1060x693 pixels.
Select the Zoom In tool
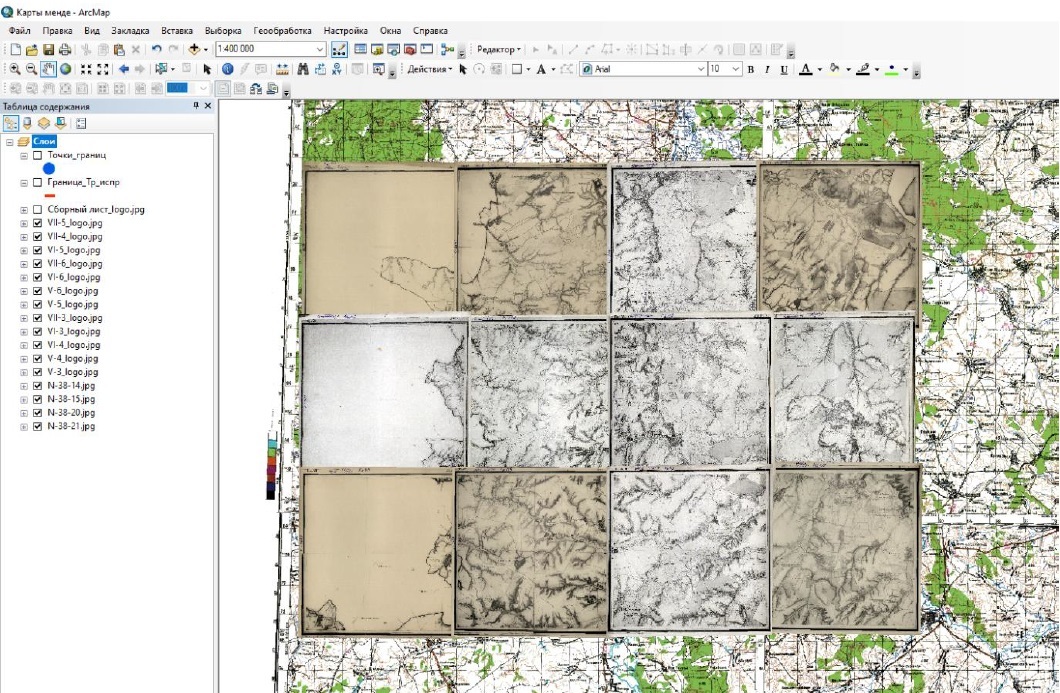point(15,70)
